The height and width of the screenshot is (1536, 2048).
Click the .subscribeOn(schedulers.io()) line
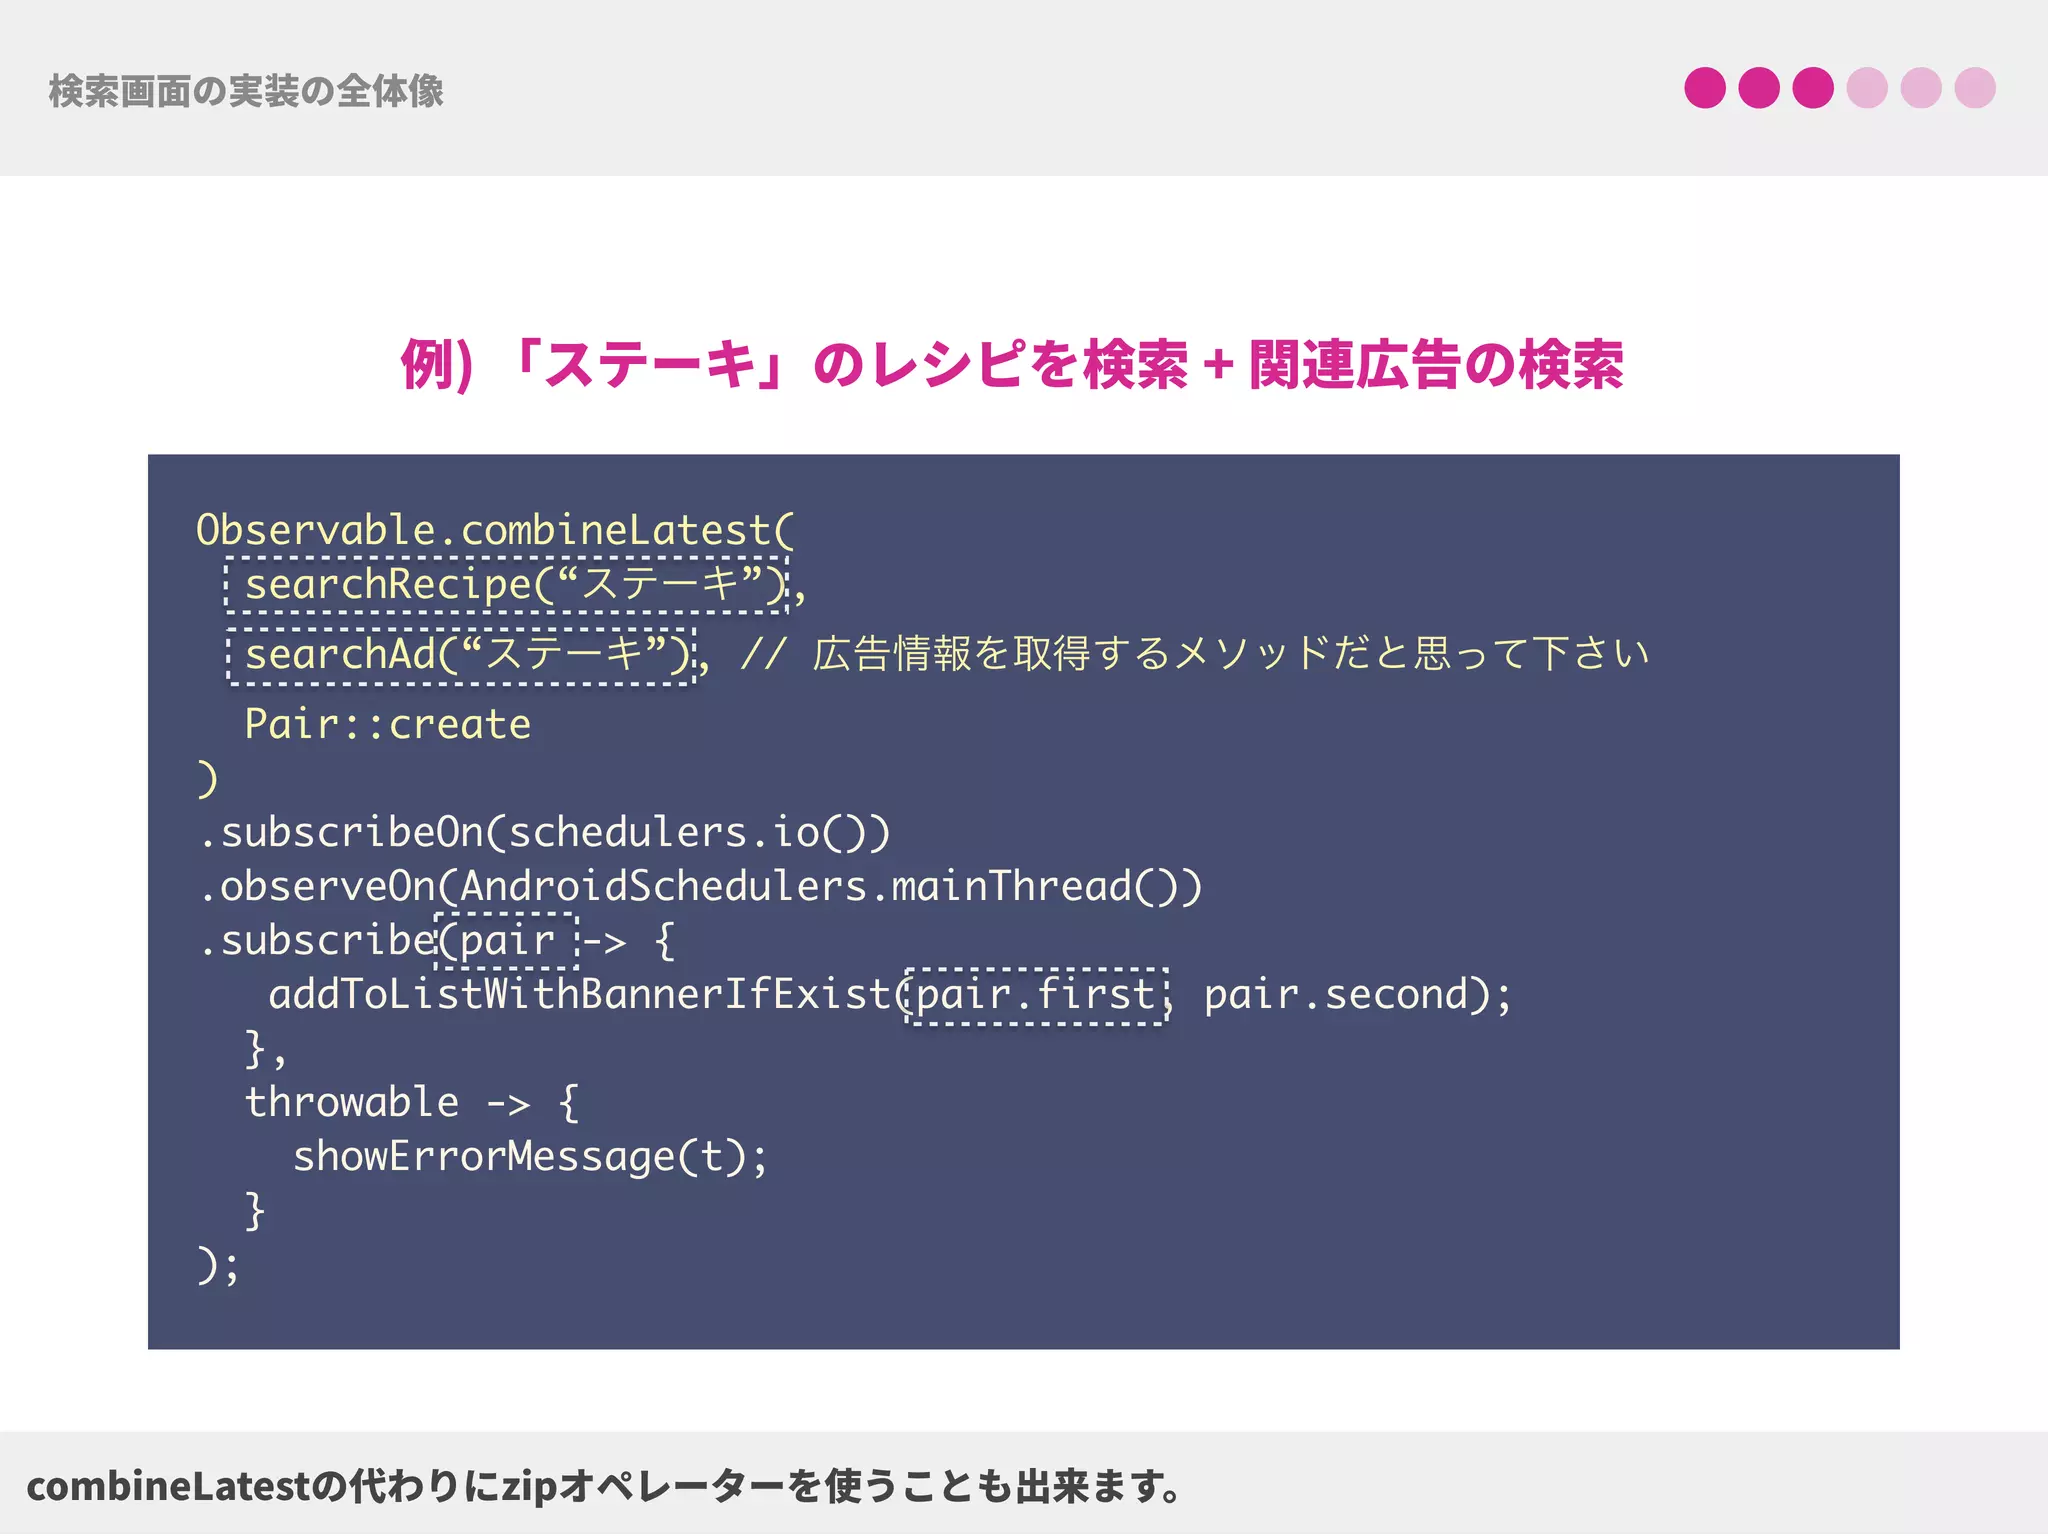tap(545, 833)
